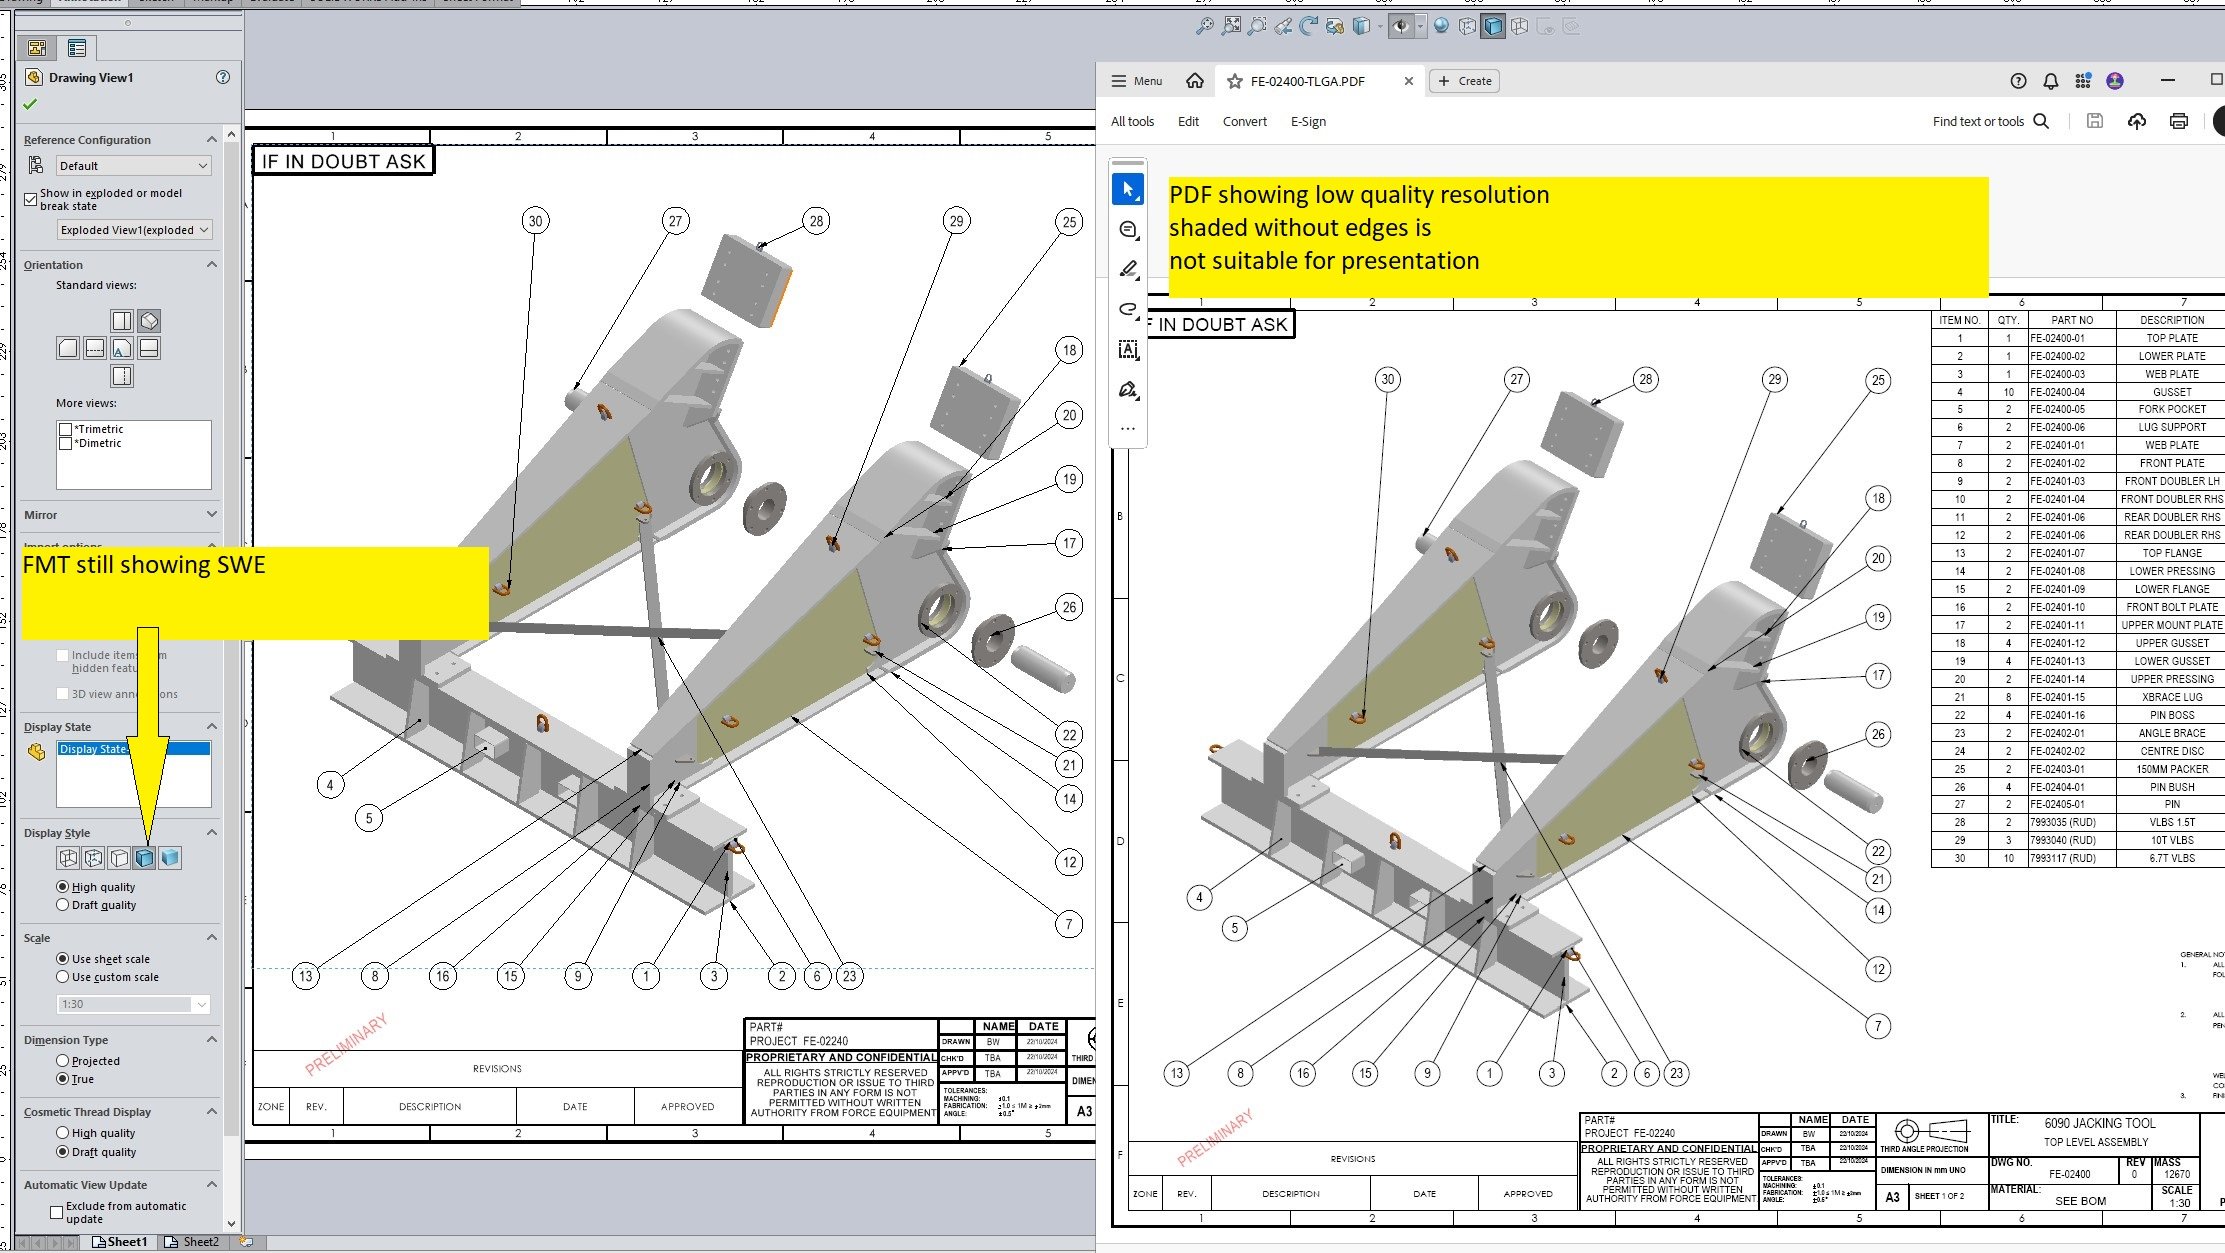2225x1253 pixels.
Task: Open the Default configuration dropdown
Action: click(x=134, y=166)
